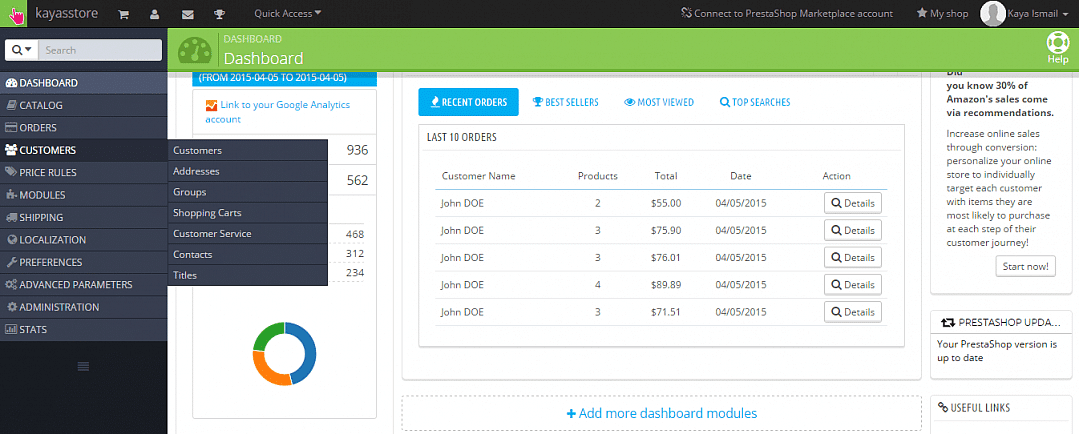Viewport: 1079px width, 434px height.
Task: Switch to the Best Sellers tab
Action: (x=565, y=102)
